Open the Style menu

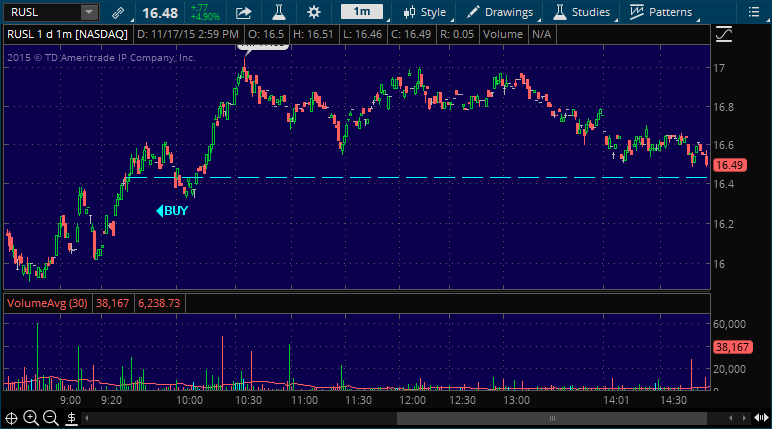coord(424,12)
